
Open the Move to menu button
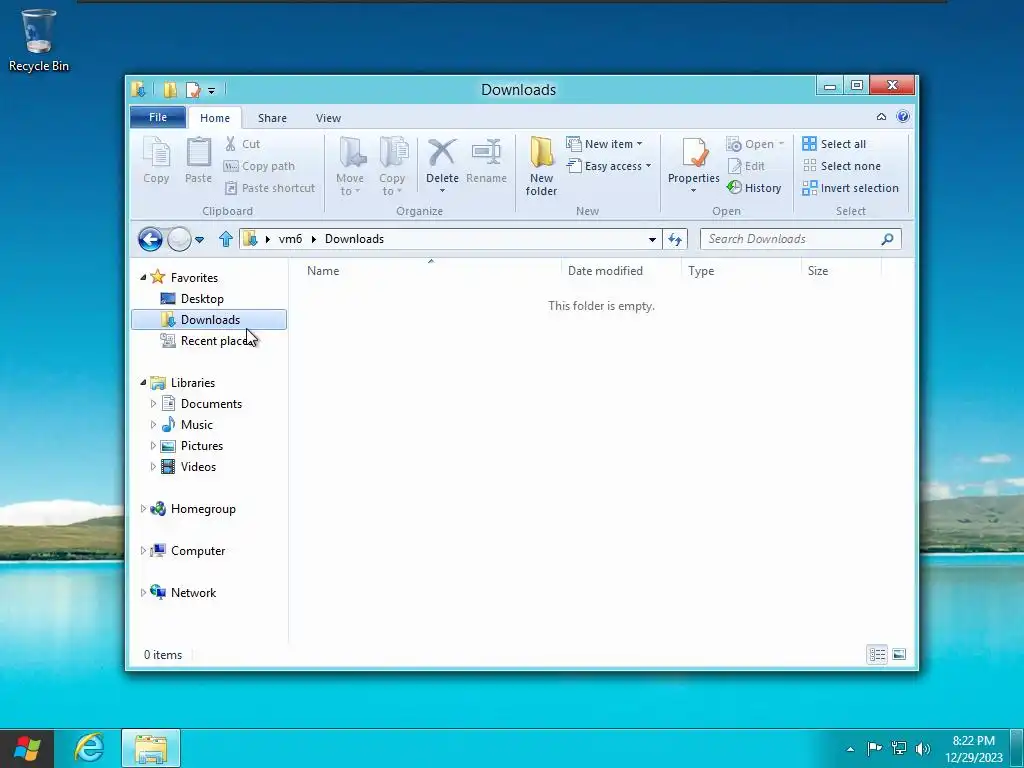pyautogui.click(x=350, y=166)
